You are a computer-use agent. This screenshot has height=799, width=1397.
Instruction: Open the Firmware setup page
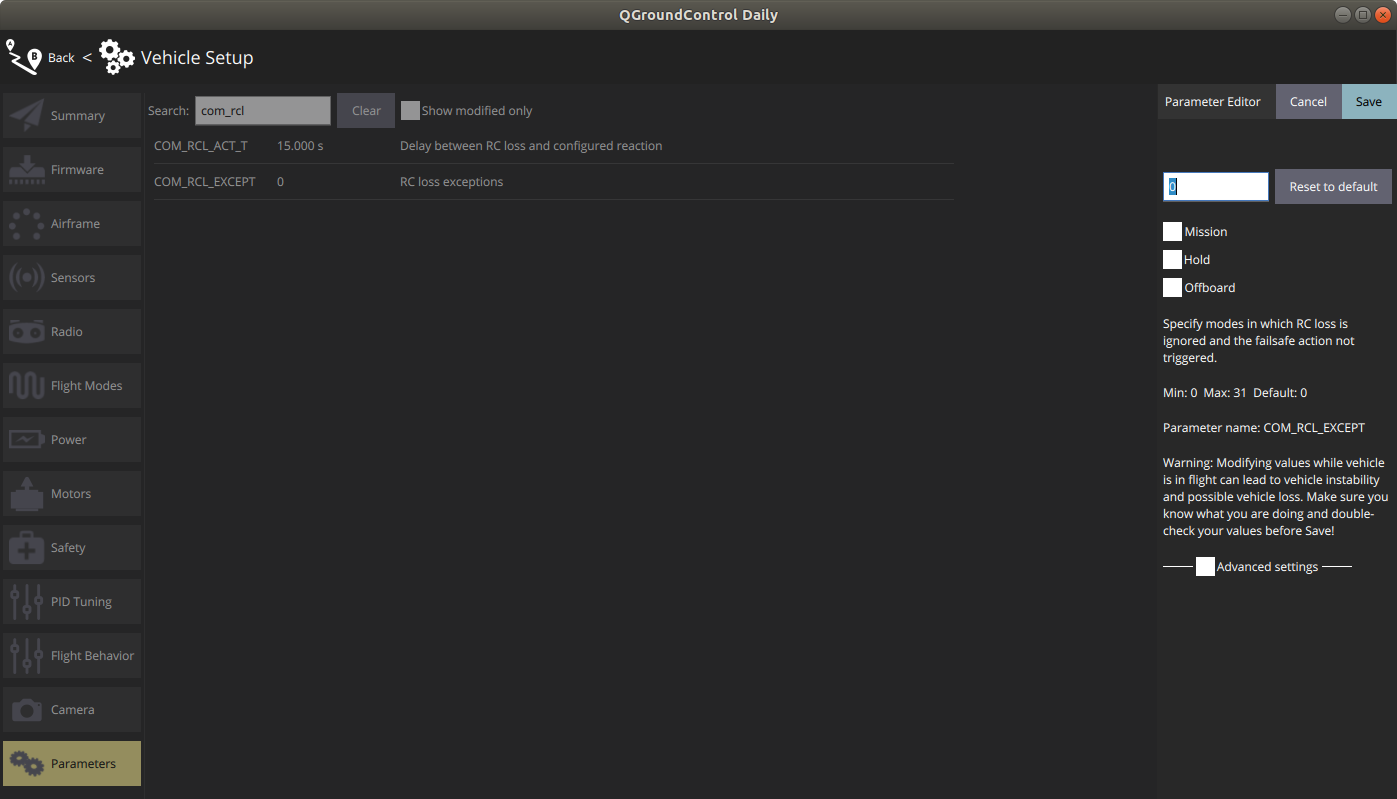coord(72,169)
